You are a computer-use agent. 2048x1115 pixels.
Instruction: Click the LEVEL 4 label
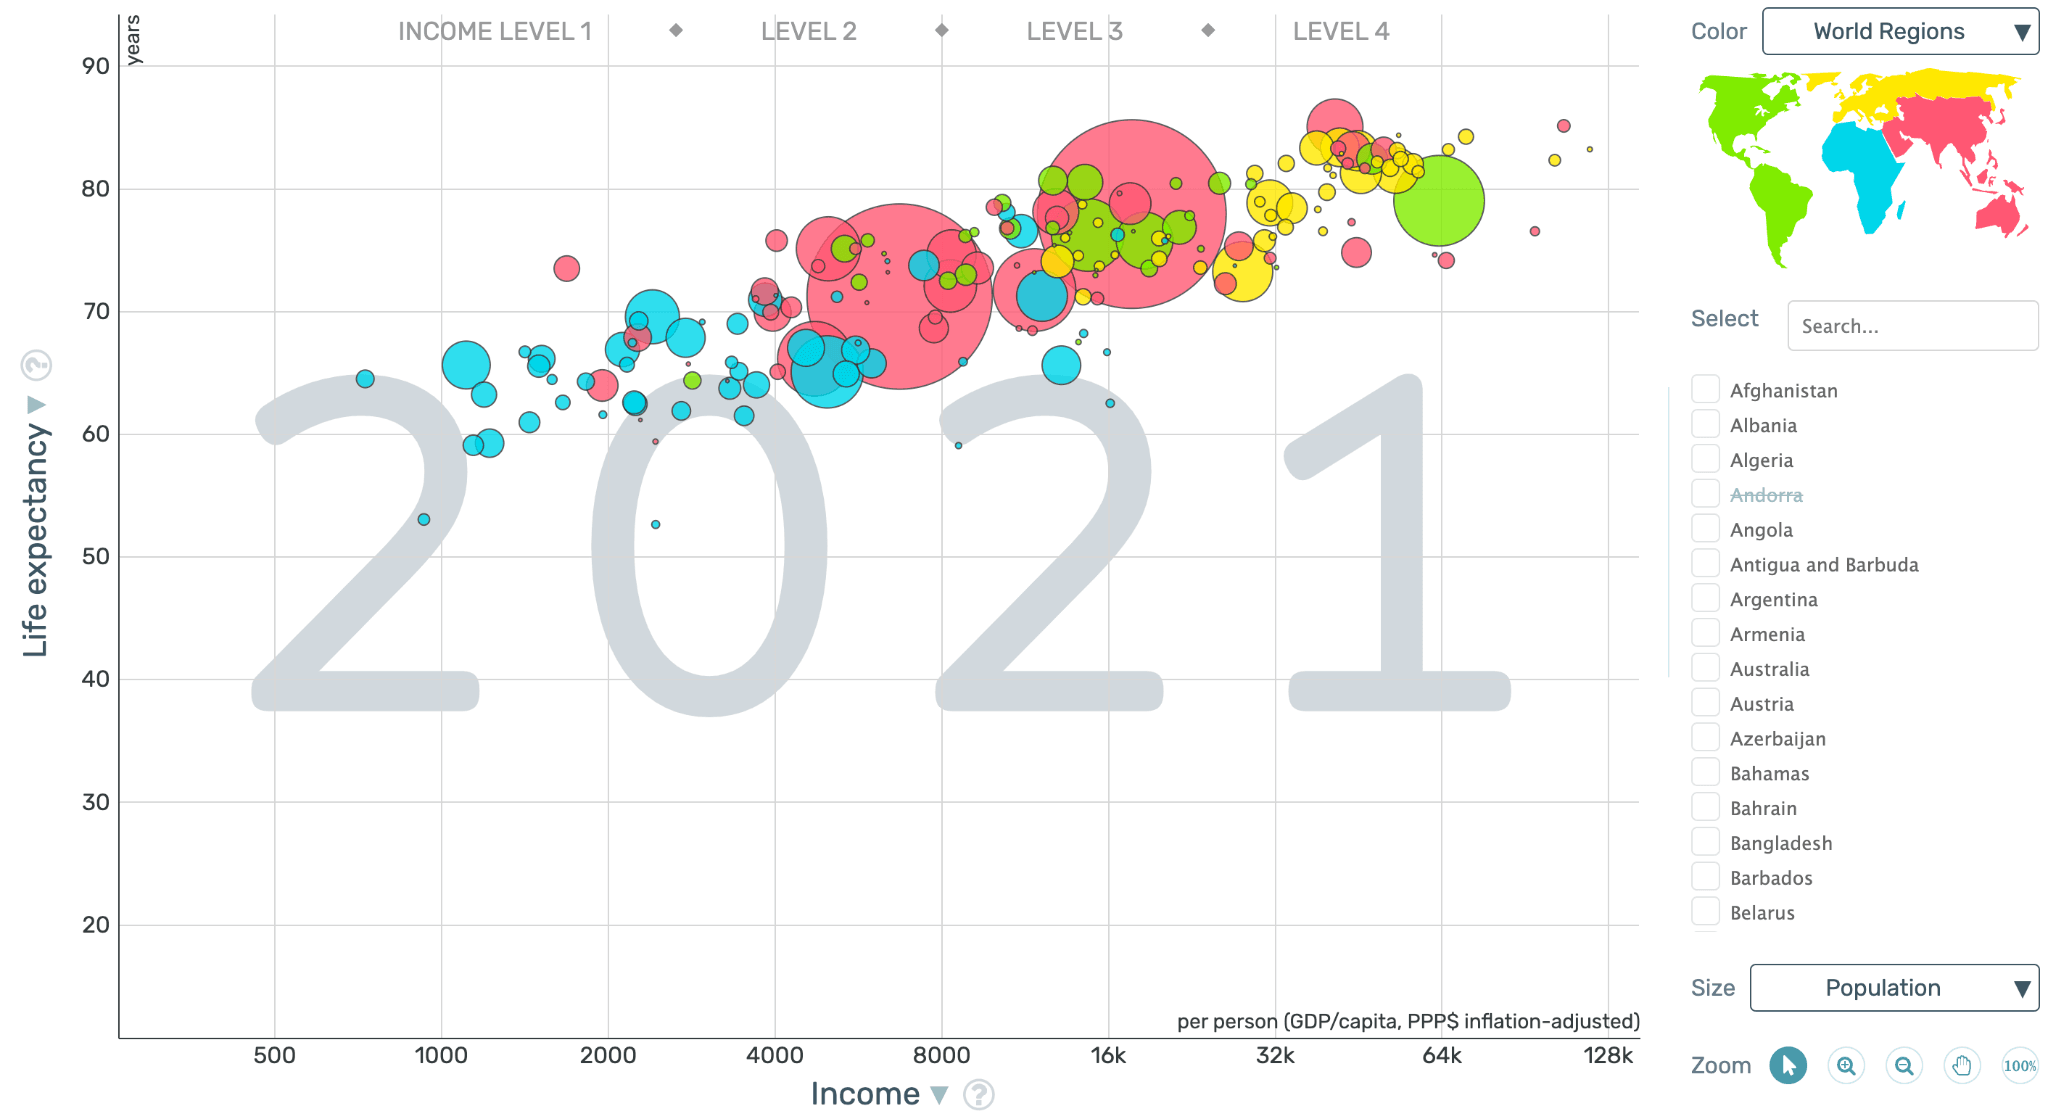(1341, 31)
